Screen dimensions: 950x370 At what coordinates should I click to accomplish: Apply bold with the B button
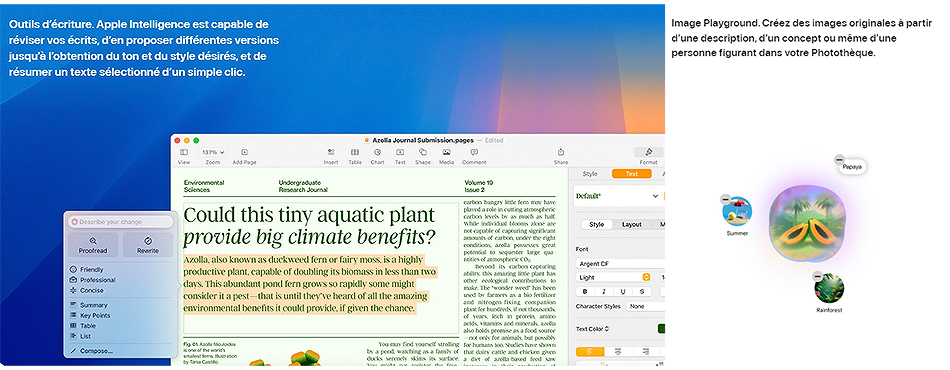pyautogui.click(x=585, y=291)
